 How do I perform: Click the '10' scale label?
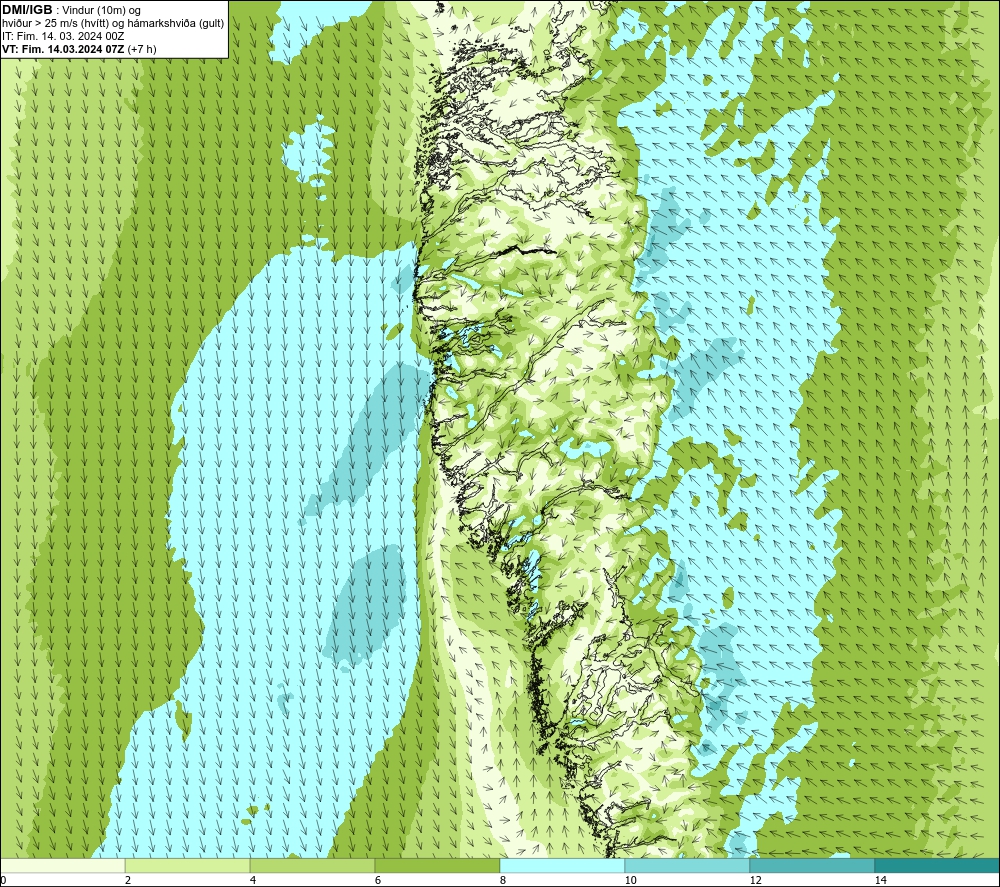(630, 880)
